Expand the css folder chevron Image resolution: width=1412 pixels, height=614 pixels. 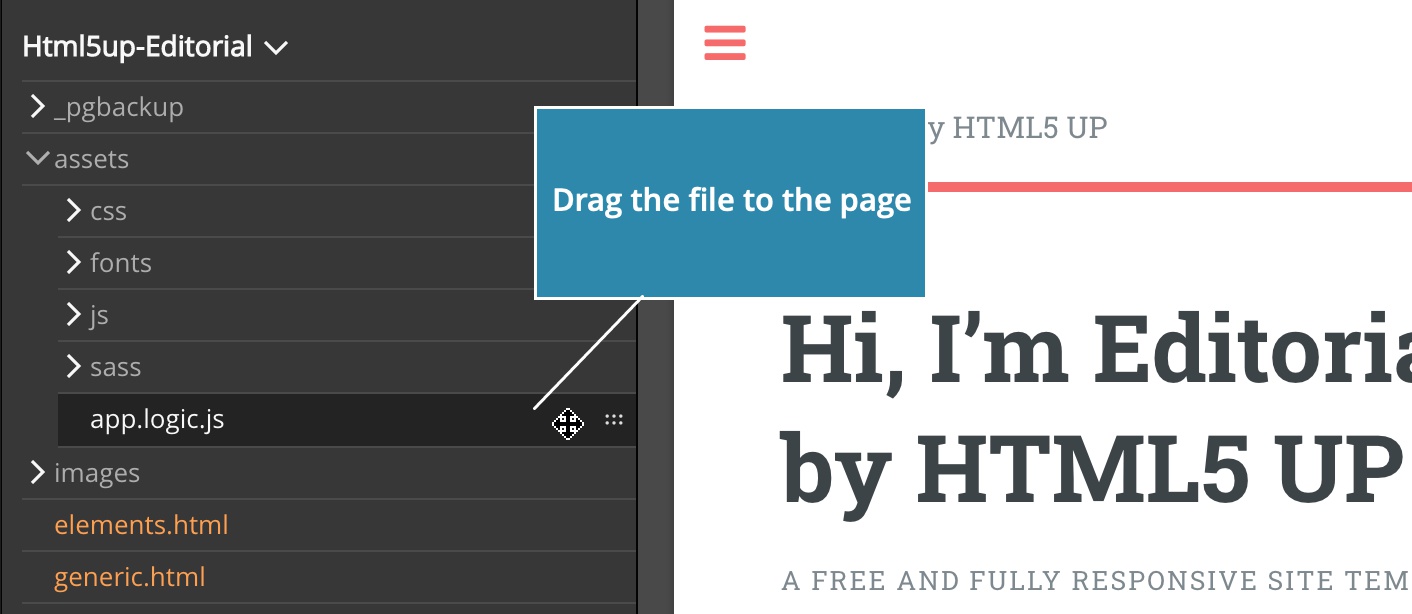click(x=73, y=210)
